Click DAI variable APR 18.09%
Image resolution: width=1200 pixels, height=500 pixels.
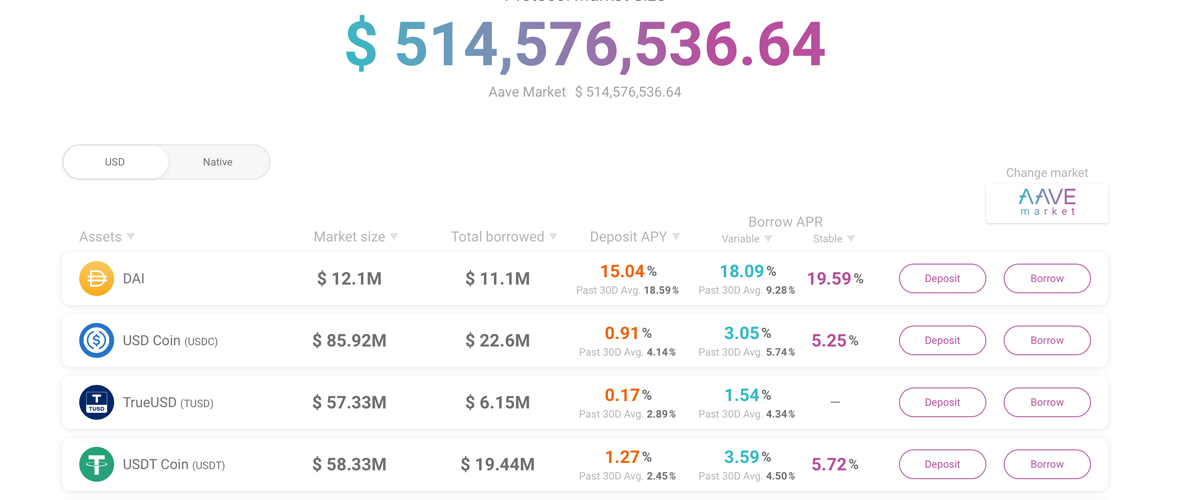click(747, 271)
